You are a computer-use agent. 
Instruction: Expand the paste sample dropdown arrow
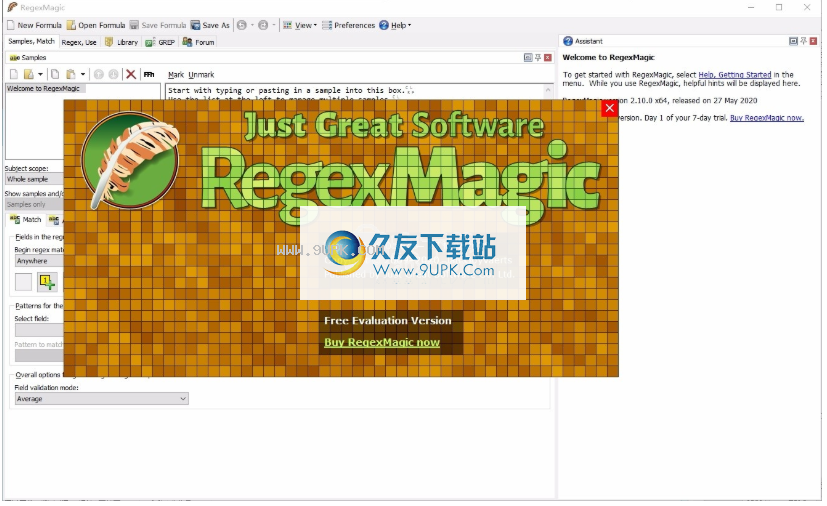click(83, 74)
